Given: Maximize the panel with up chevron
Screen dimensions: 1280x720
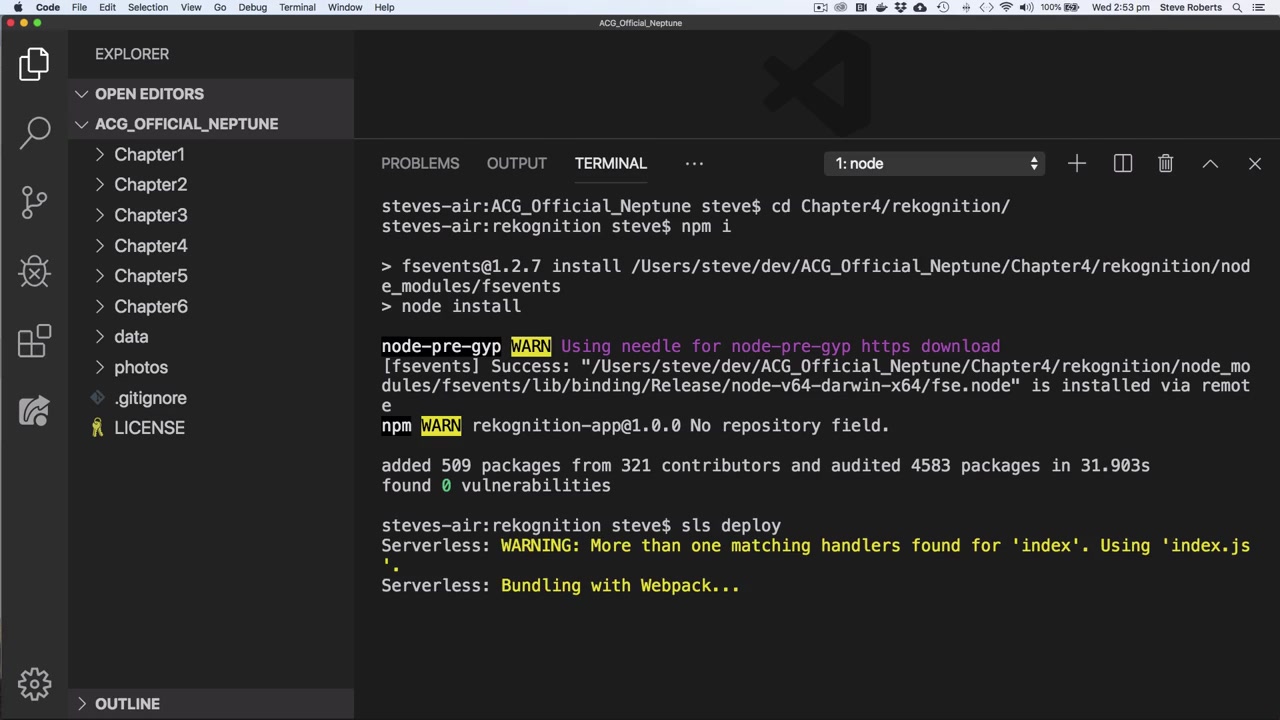Looking at the screenshot, I should pyautogui.click(x=1210, y=163).
